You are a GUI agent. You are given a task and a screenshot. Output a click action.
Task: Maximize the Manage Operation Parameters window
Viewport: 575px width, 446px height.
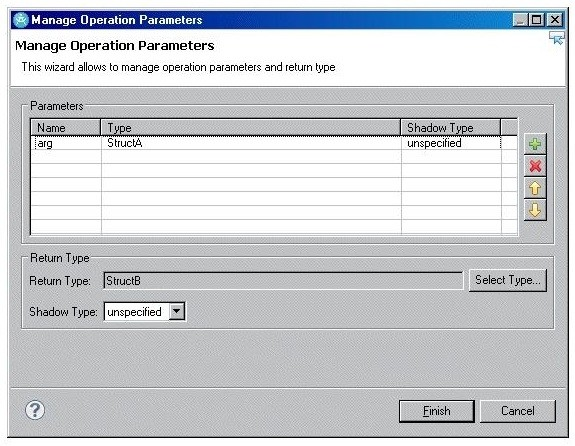click(x=537, y=19)
